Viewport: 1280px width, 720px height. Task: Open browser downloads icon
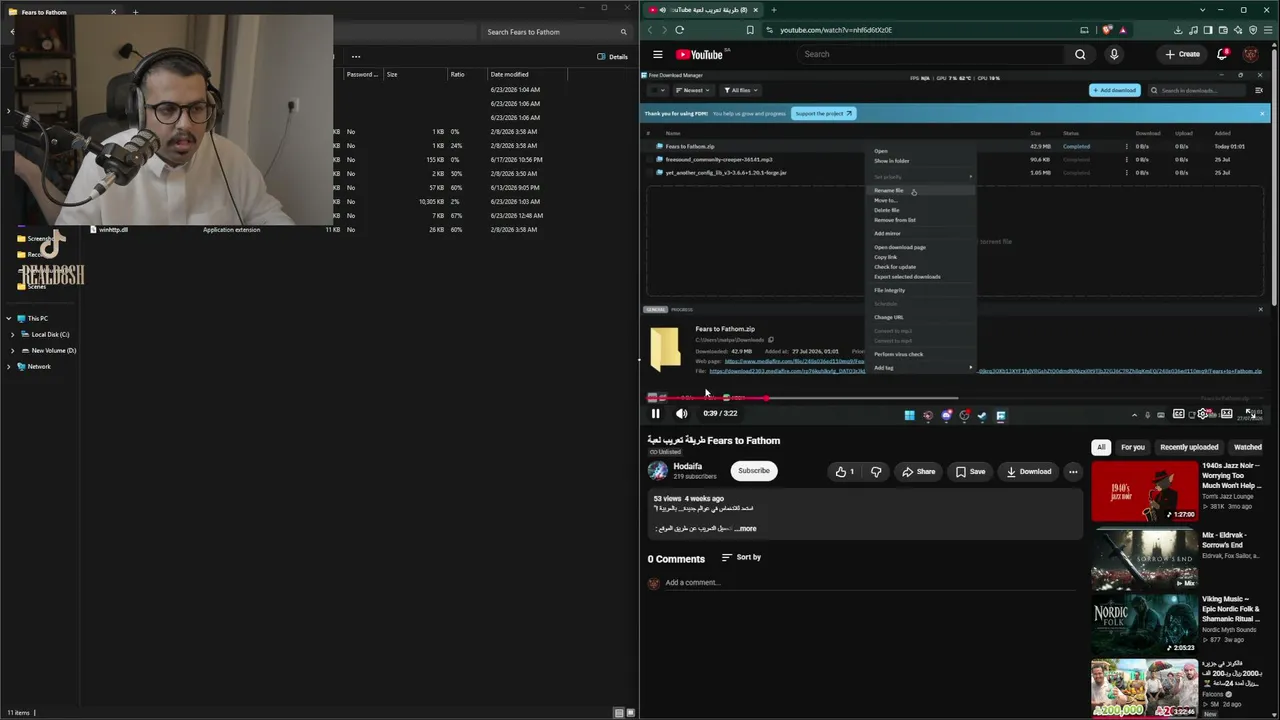coord(1178,30)
